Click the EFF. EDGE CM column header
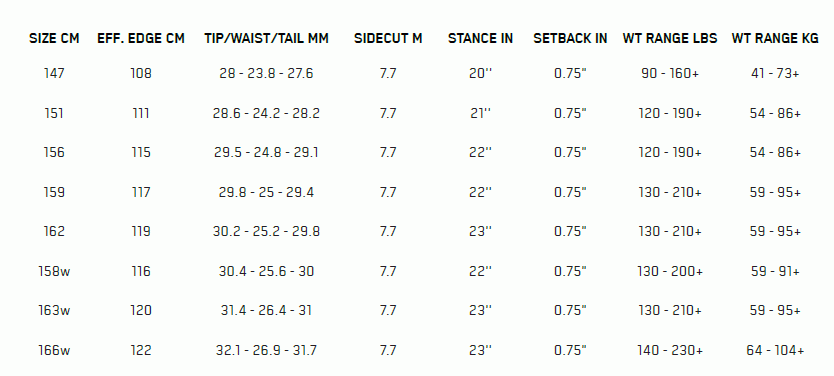834x376 pixels. (x=141, y=38)
